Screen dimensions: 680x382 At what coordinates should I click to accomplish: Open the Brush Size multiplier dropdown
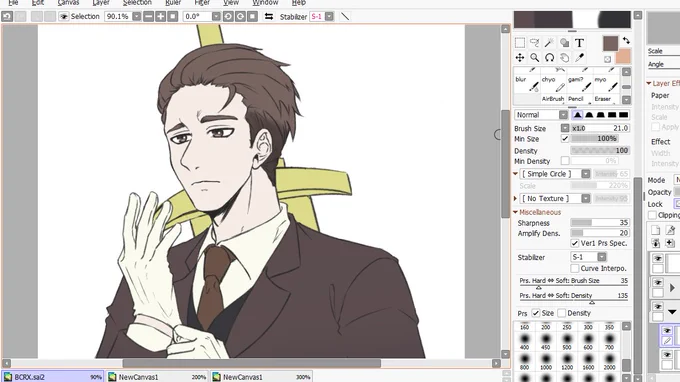pyautogui.click(x=565, y=128)
